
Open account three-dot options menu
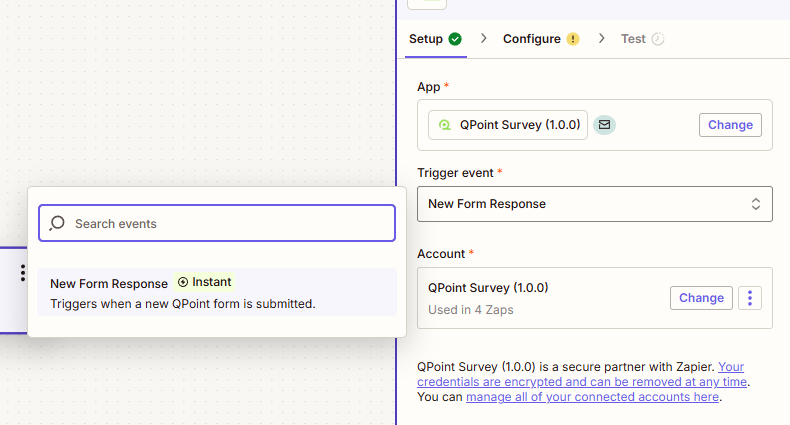750,298
